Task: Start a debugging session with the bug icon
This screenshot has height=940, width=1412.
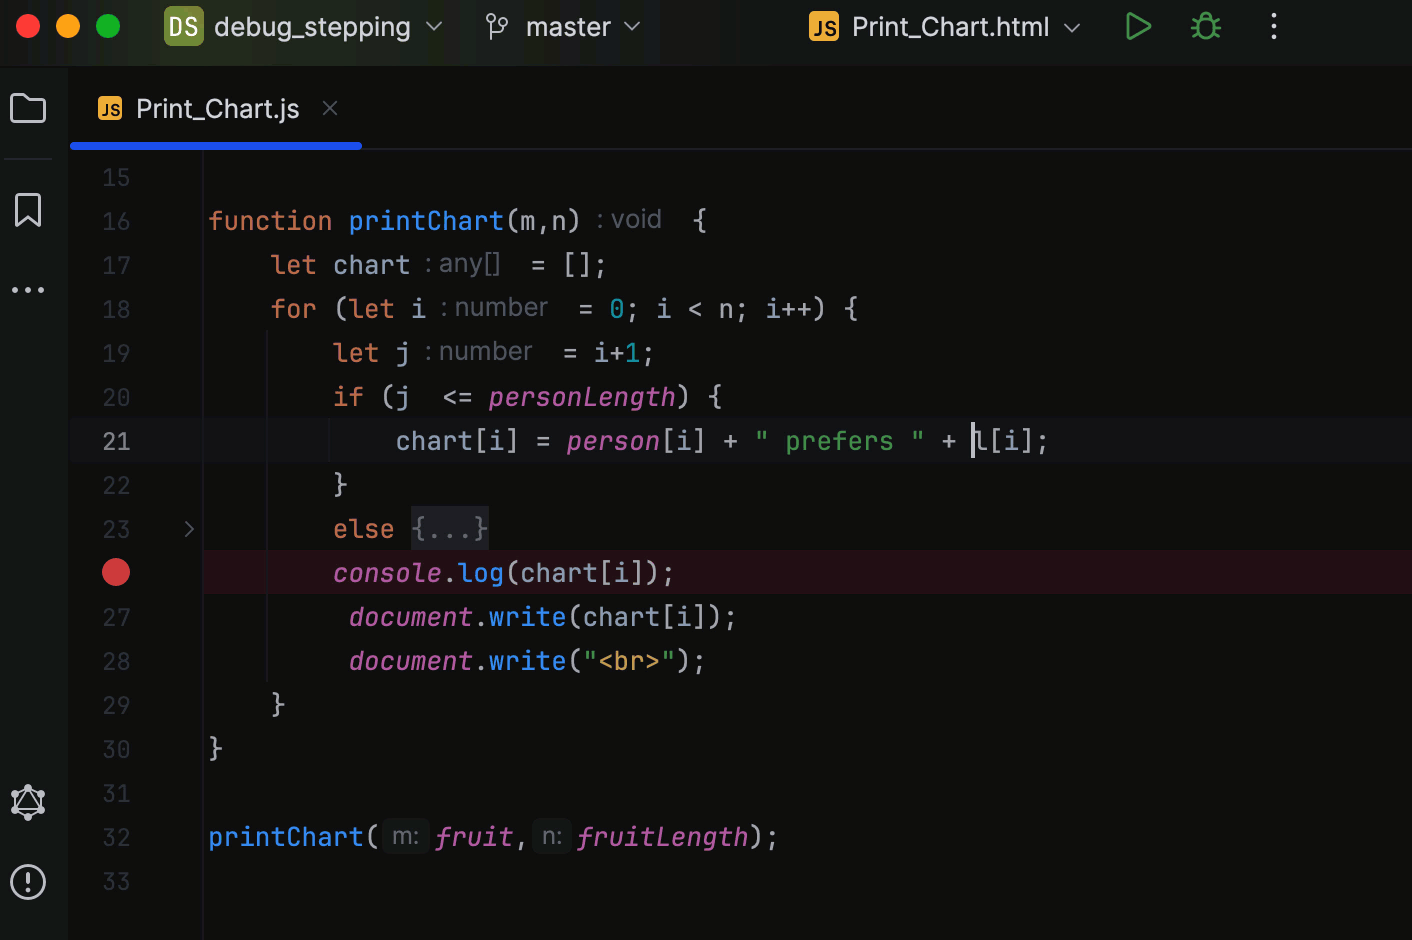Action: coord(1205,26)
